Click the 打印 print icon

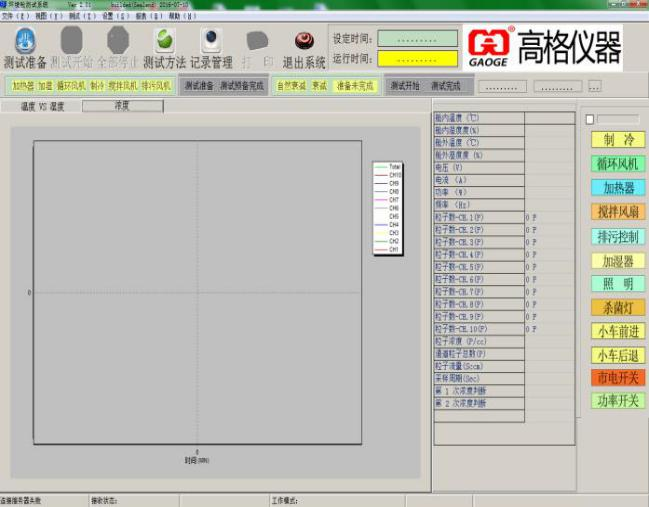[x=257, y=41]
